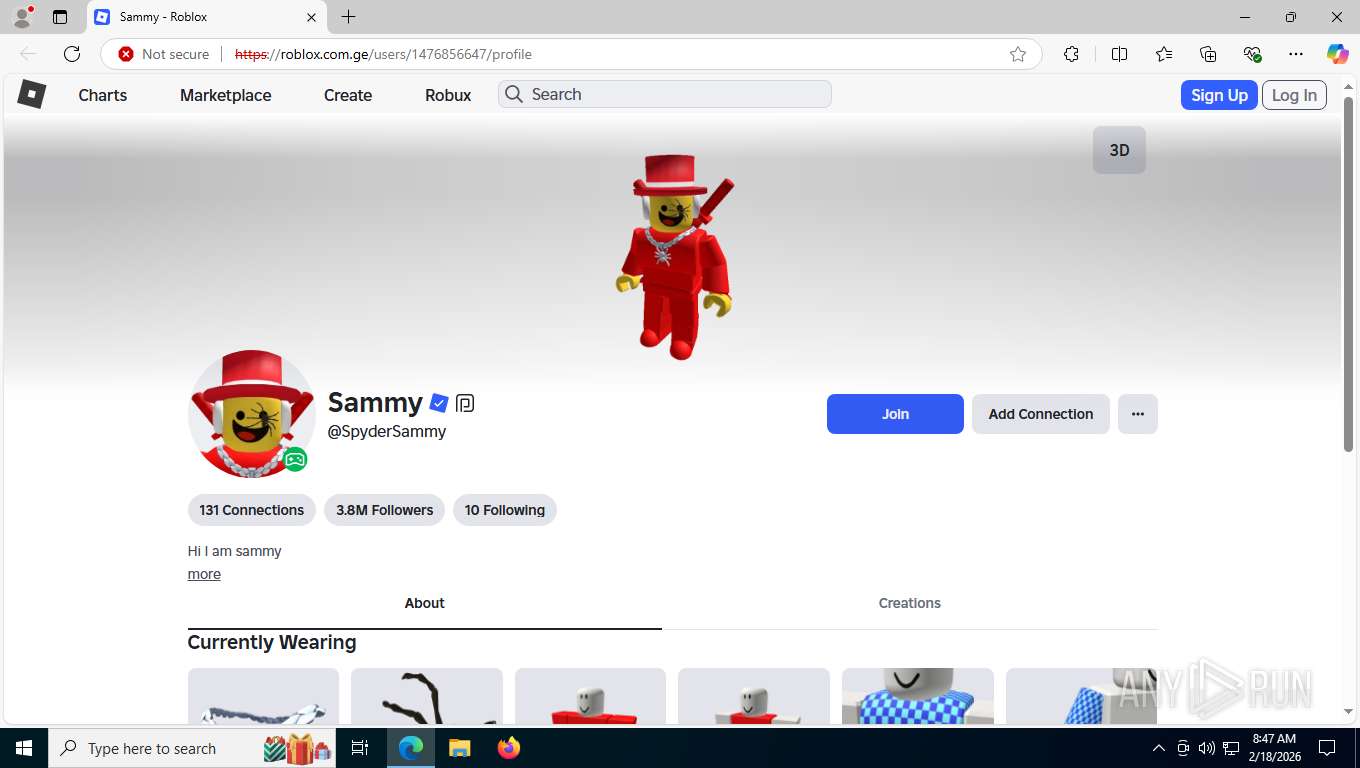Image resolution: width=1360 pixels, height=768 pixels.
Task: Click the blue Join button
Action: [x=895, y=414]
